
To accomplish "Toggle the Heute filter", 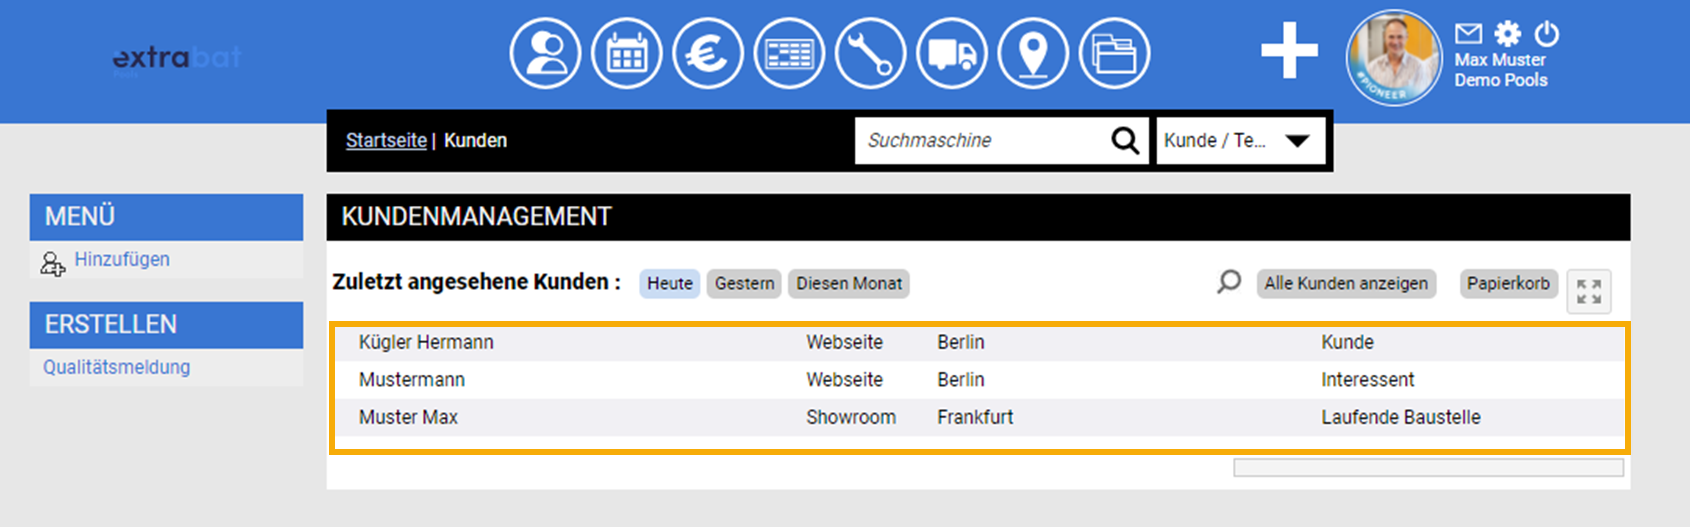I will click(x=669, y=283).
